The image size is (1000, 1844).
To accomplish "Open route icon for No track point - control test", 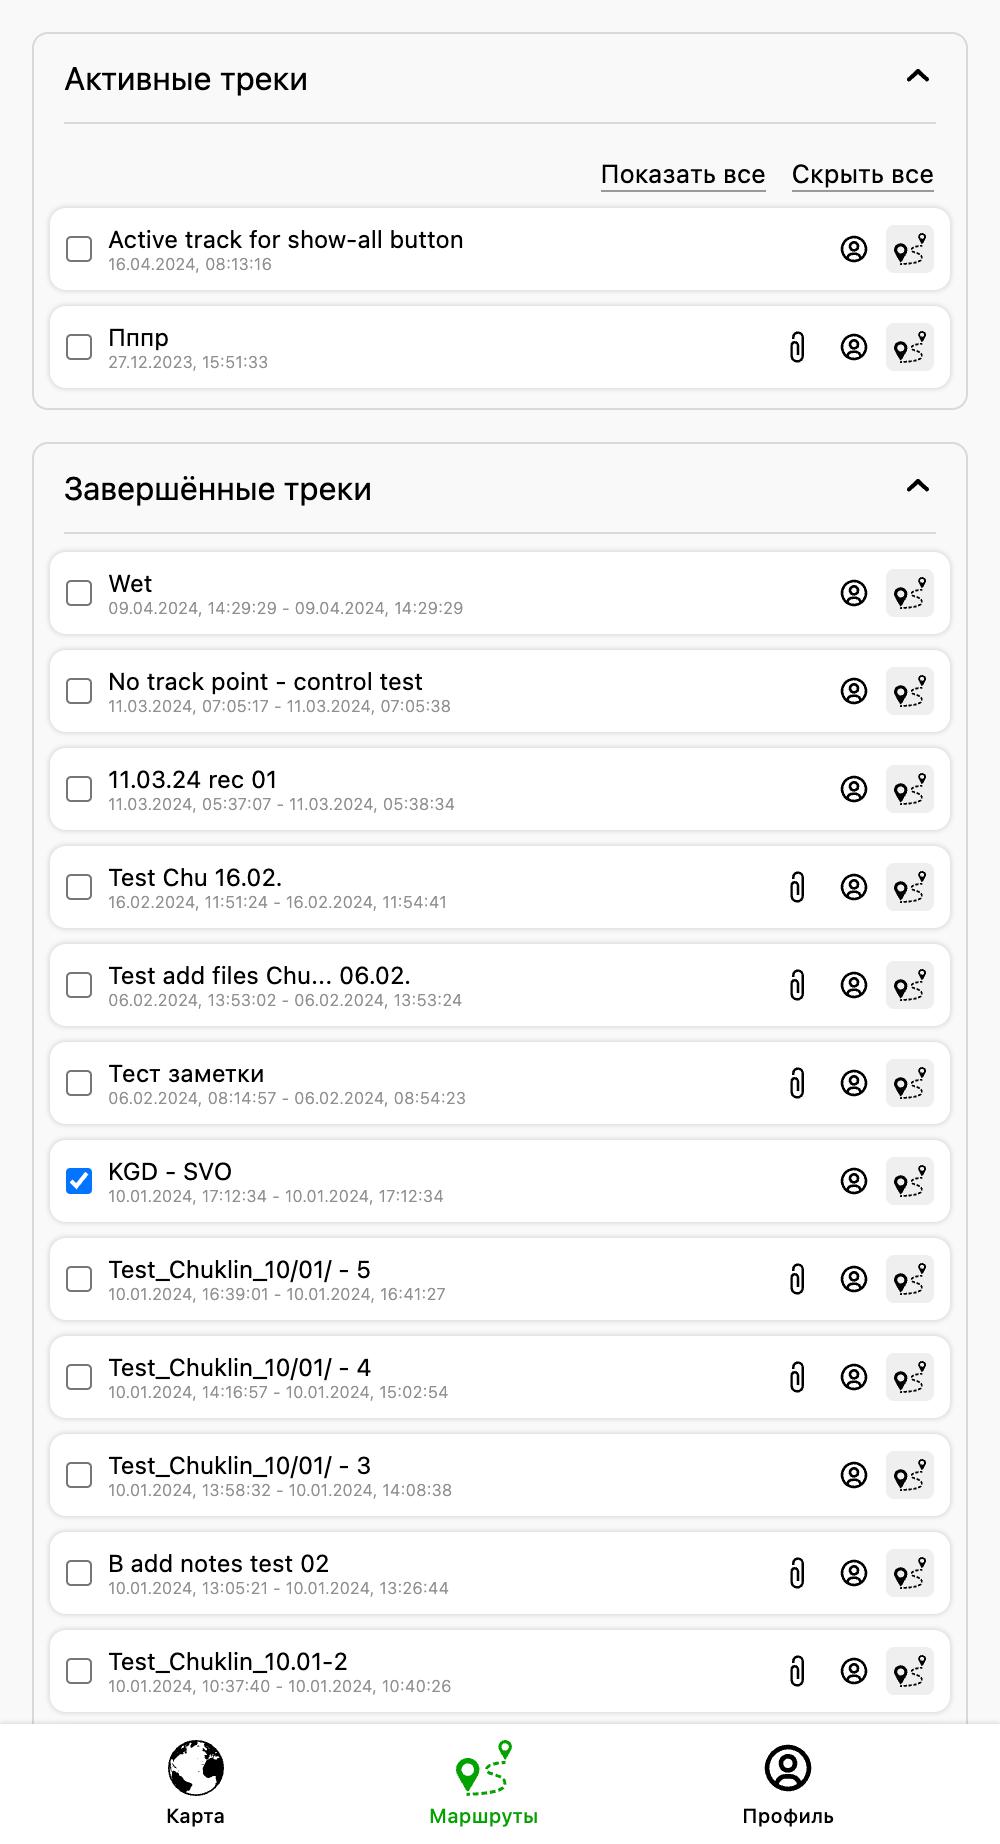I will coord(910,691).
